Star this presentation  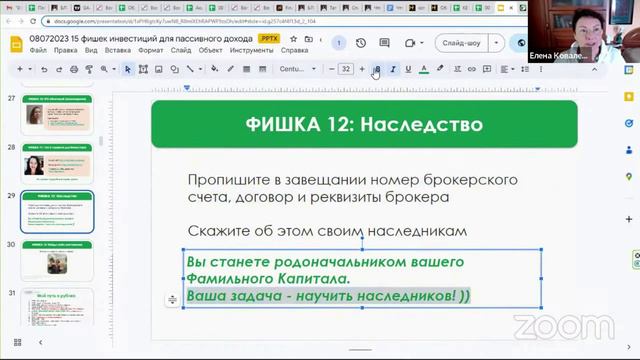pyautogui.click(x=293, y=39)
